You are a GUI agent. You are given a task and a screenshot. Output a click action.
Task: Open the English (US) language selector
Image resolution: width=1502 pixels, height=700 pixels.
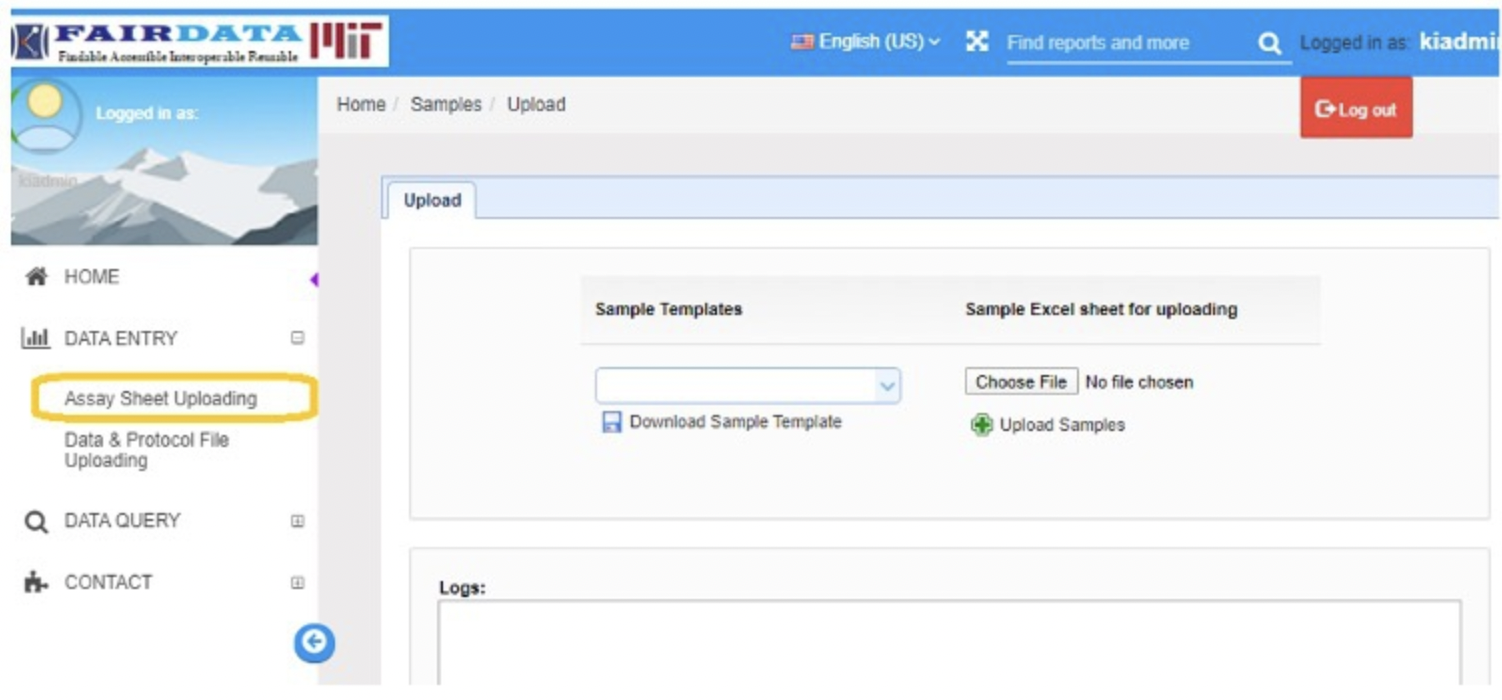click(x=866, y=42)
